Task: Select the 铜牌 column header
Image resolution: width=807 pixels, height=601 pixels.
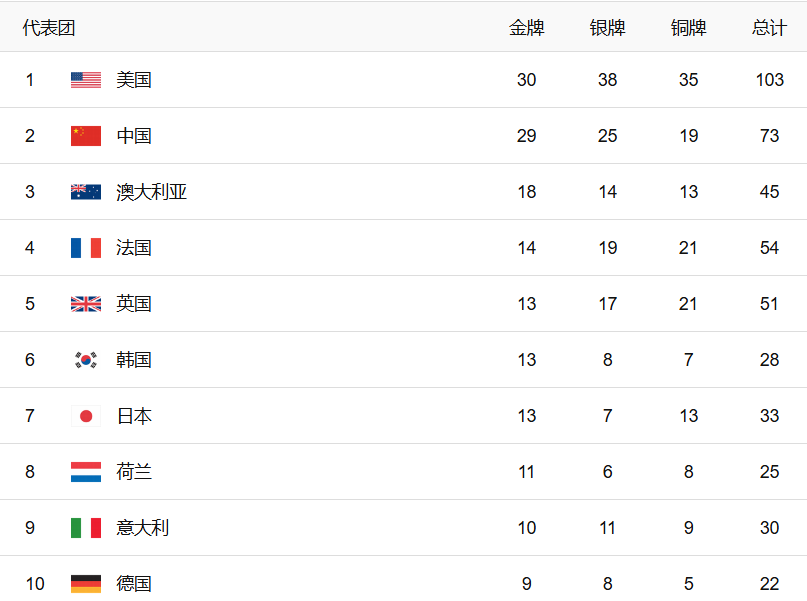Action: [x=688, y=28]
